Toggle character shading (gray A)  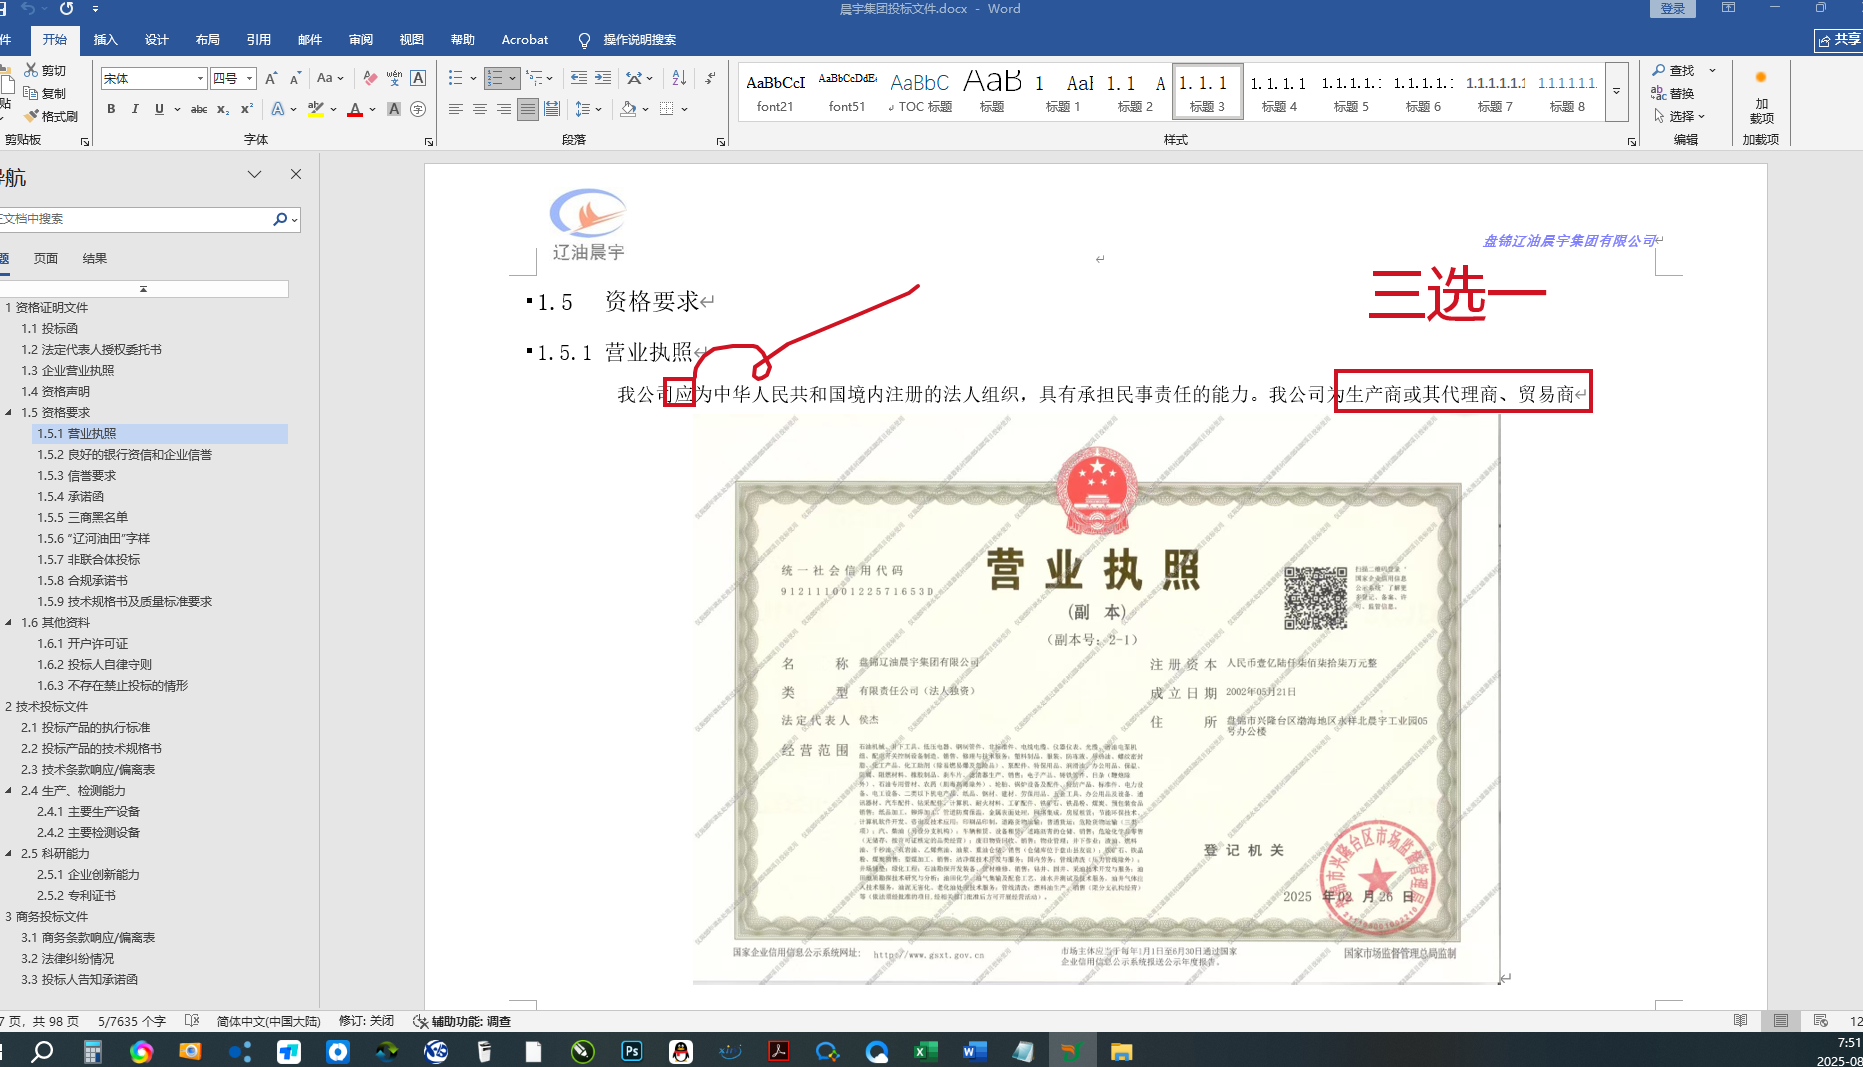tap(394, 109)
